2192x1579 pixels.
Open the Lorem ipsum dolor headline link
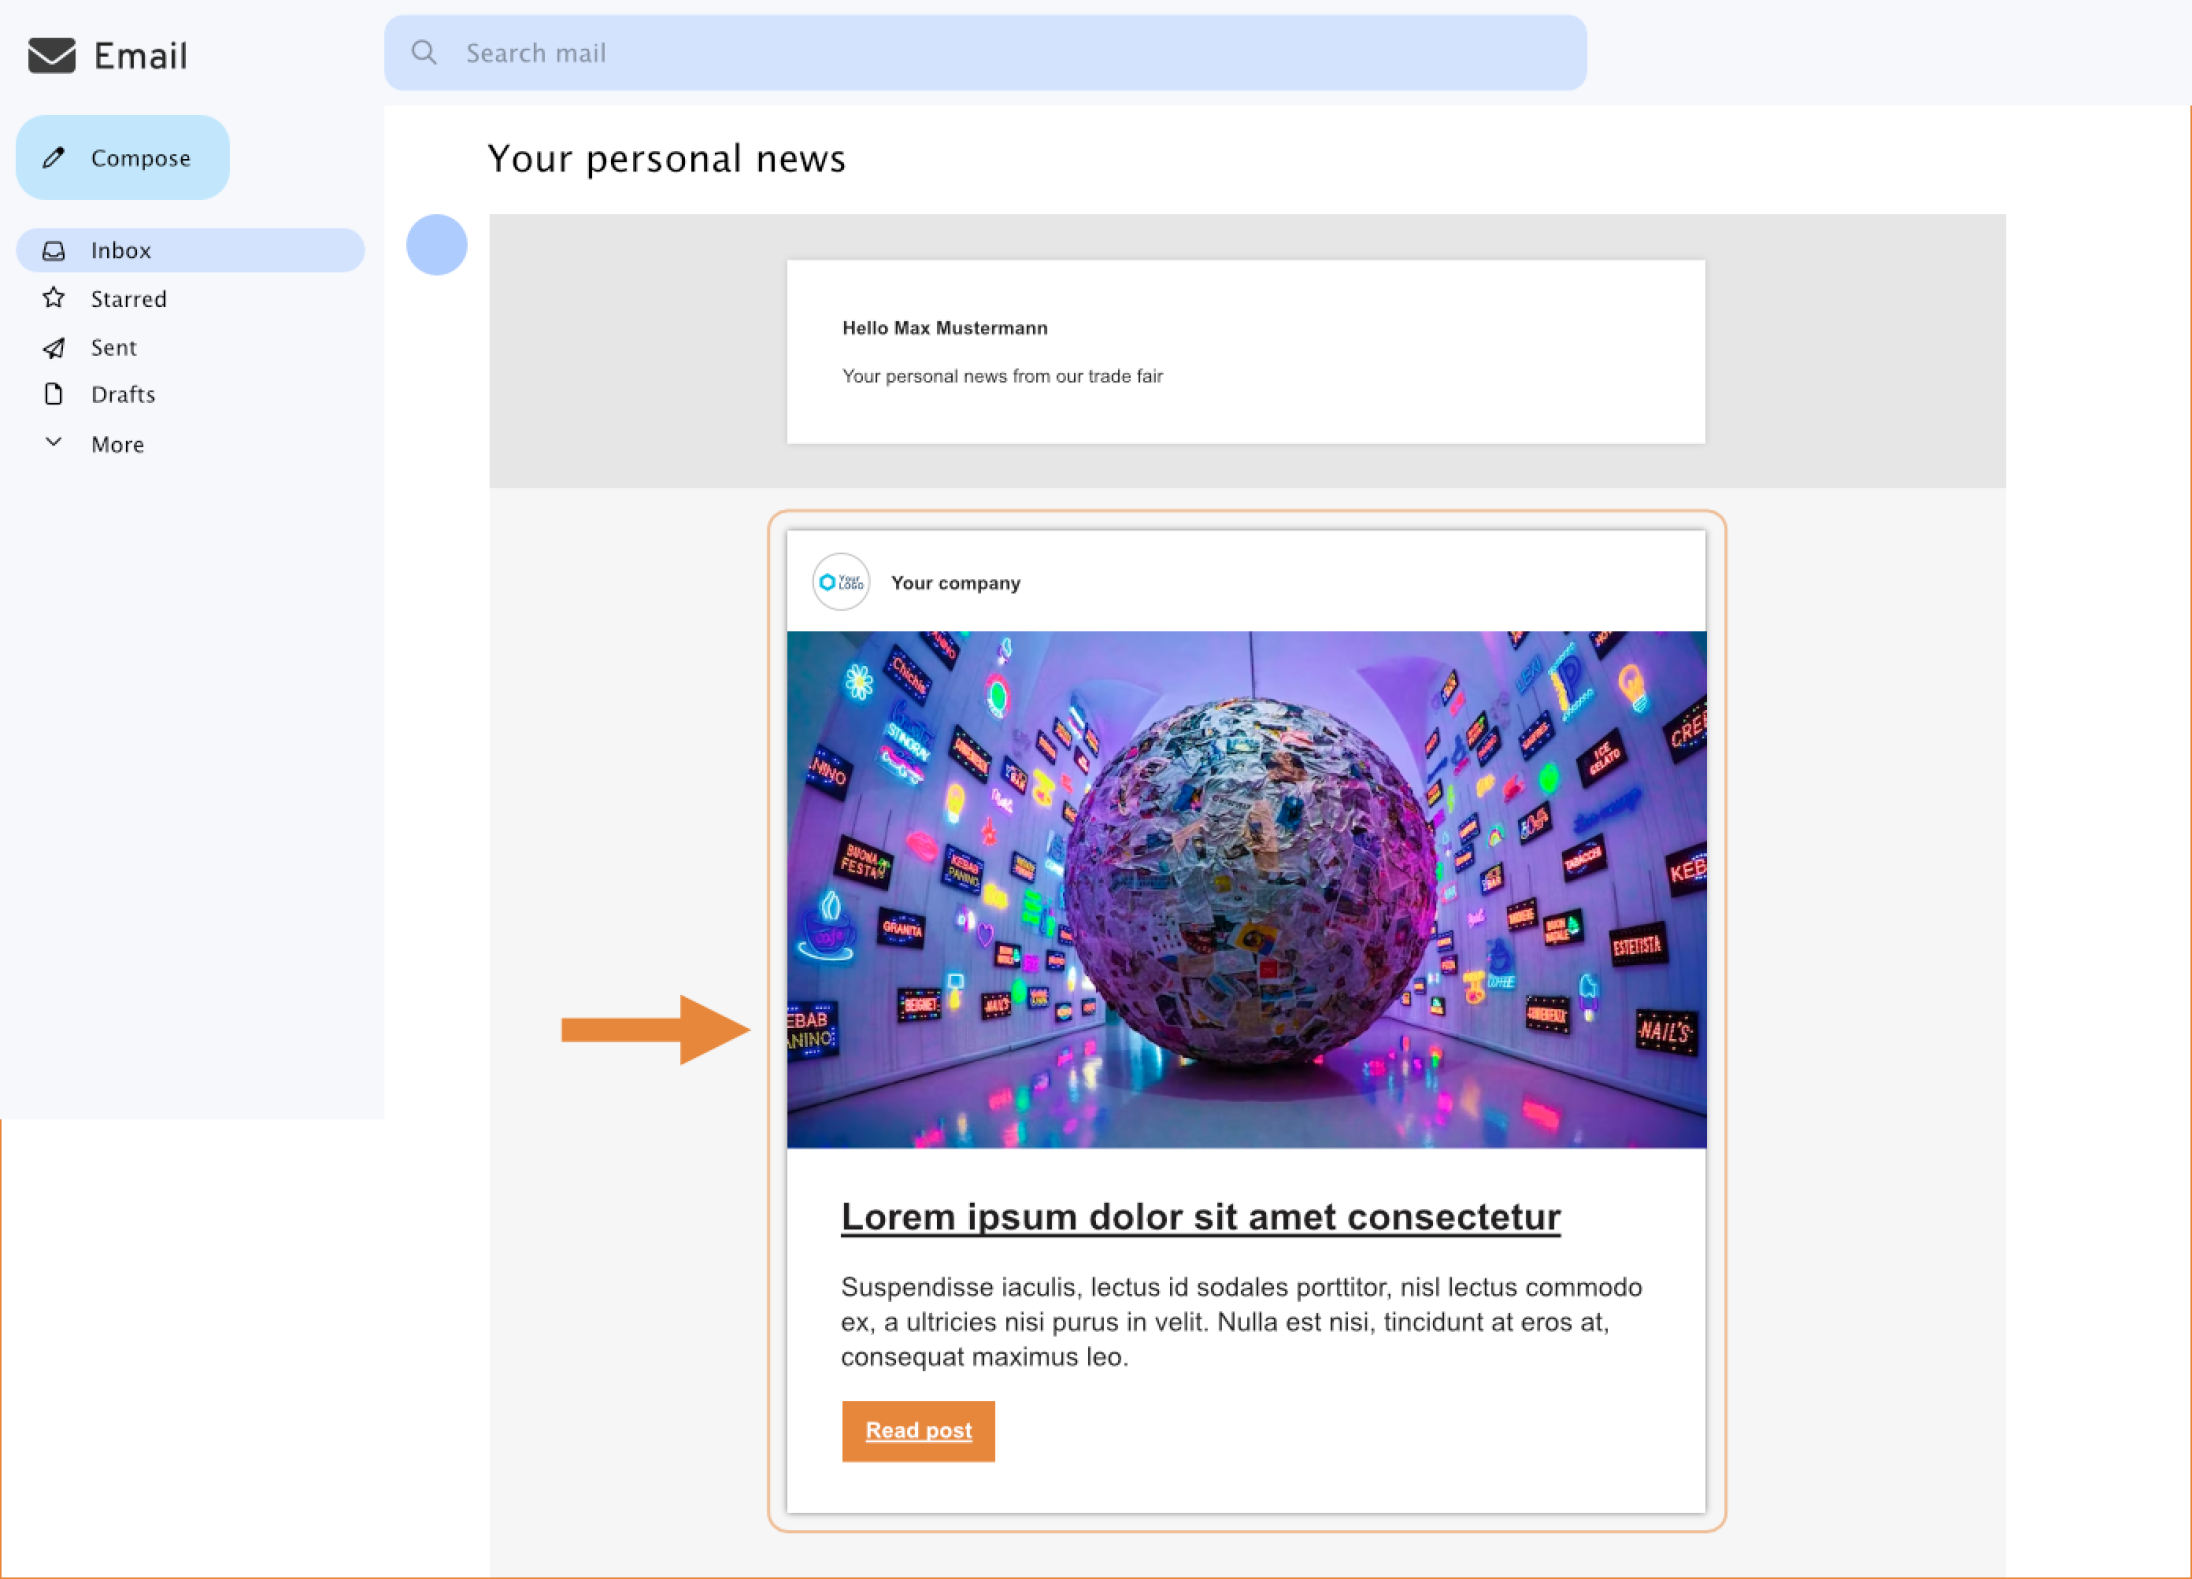pyautogui.click(x=1200, y=1217)
